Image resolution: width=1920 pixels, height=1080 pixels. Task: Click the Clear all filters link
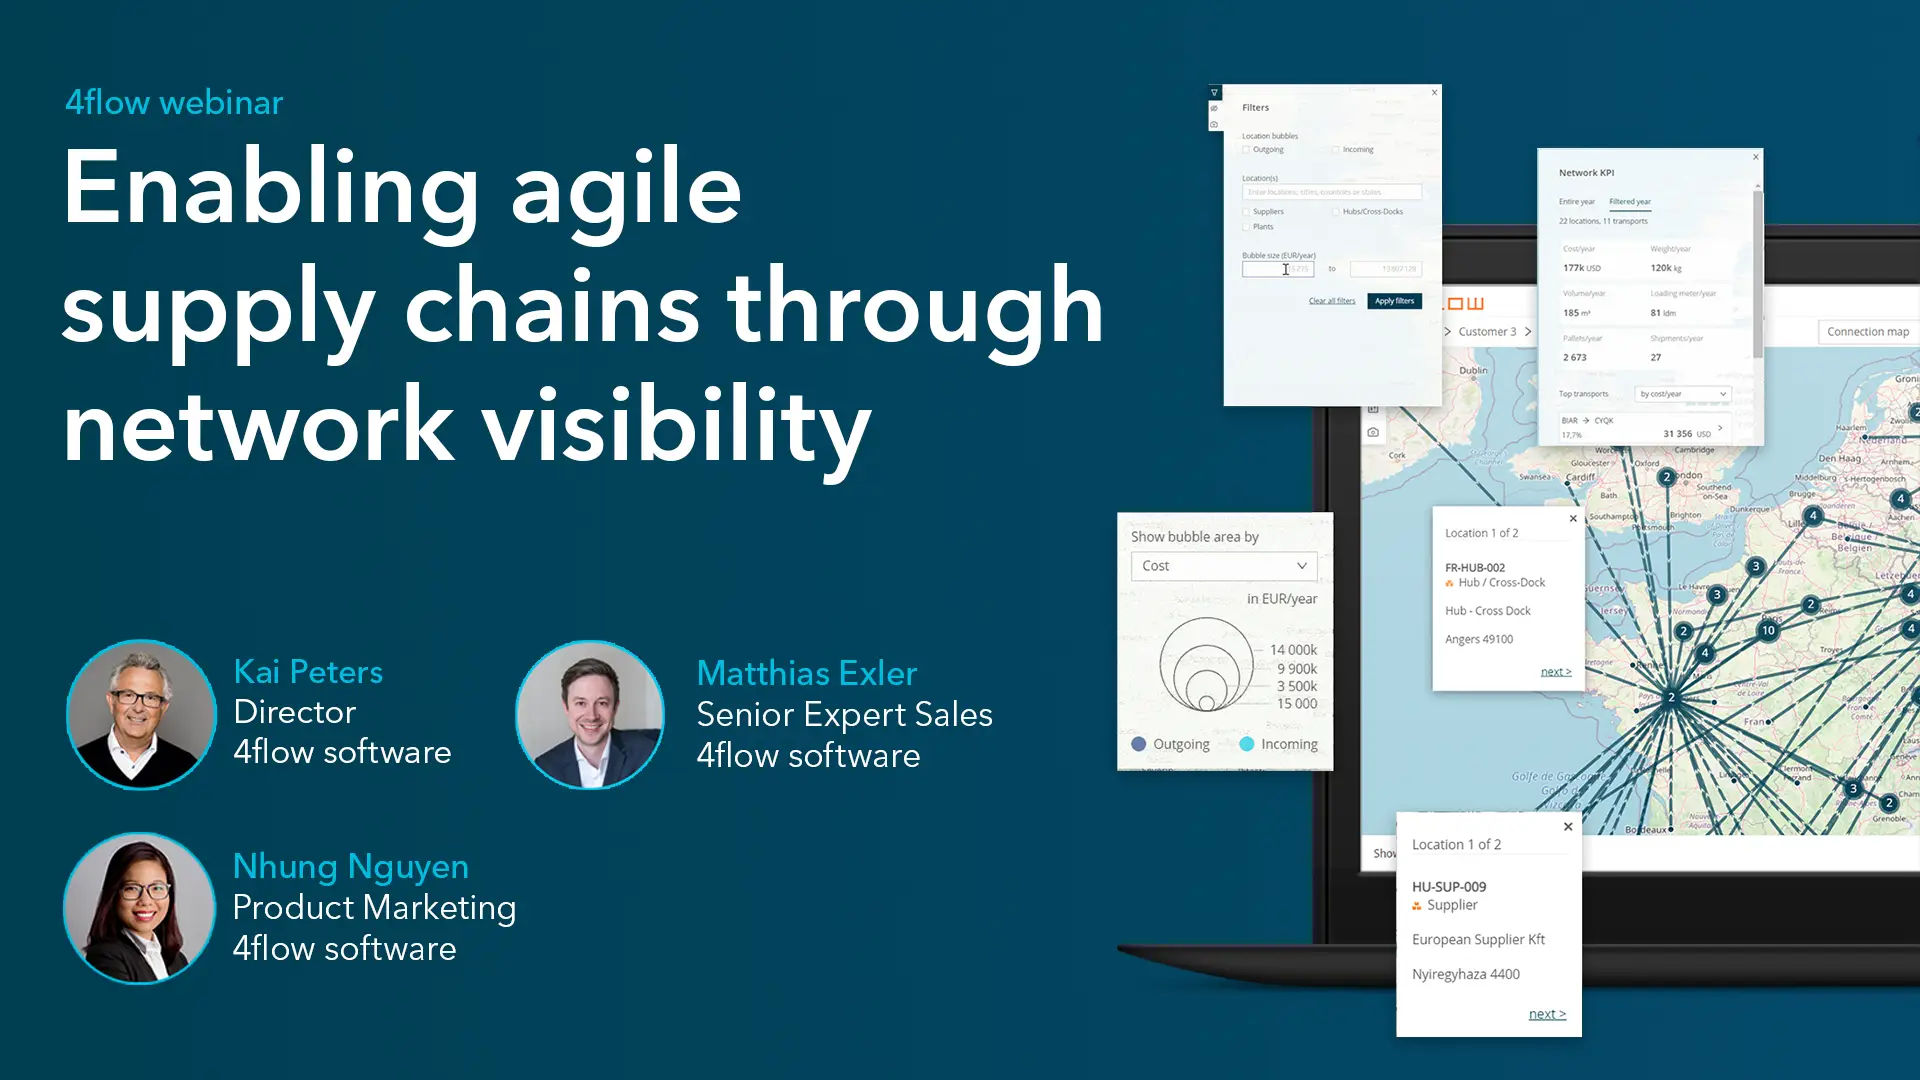click(x=1331, y=301)
